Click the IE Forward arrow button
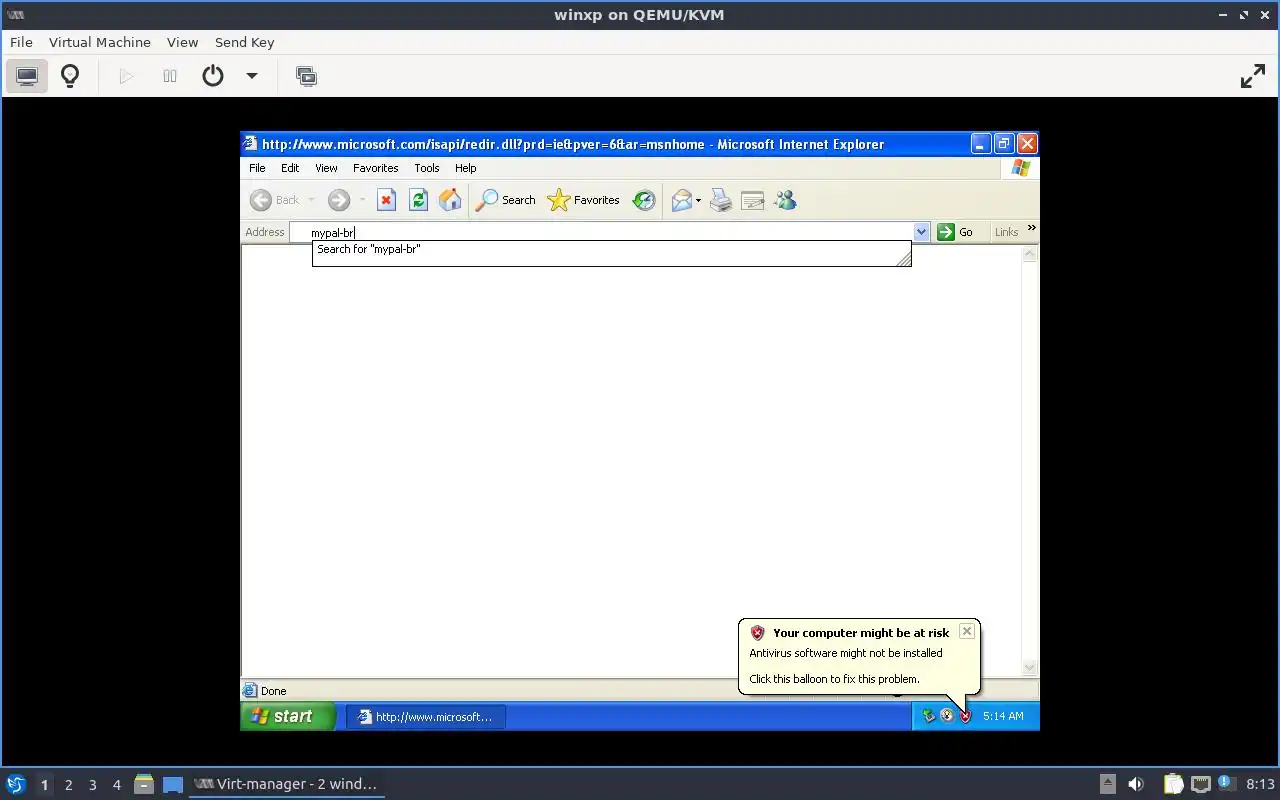 coord(339,200)
